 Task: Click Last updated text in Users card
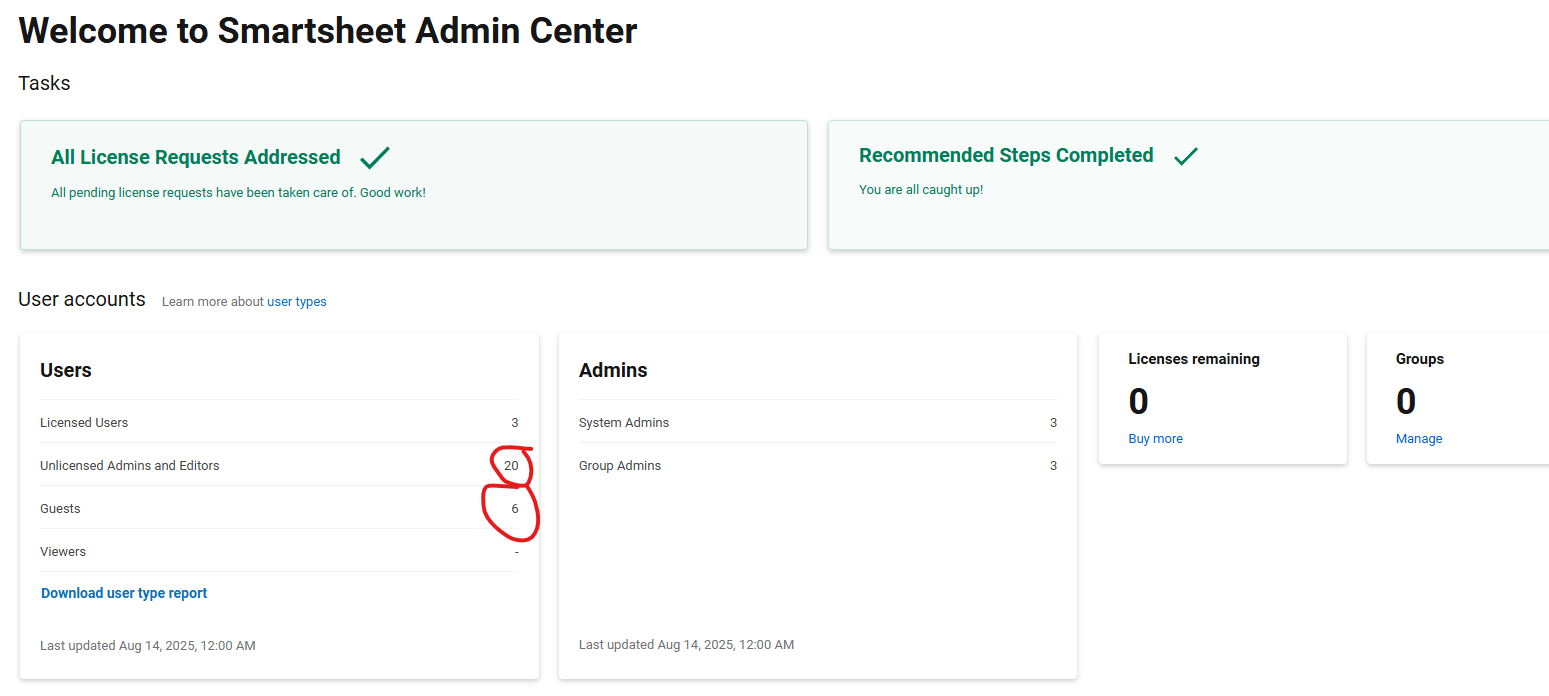148,645
